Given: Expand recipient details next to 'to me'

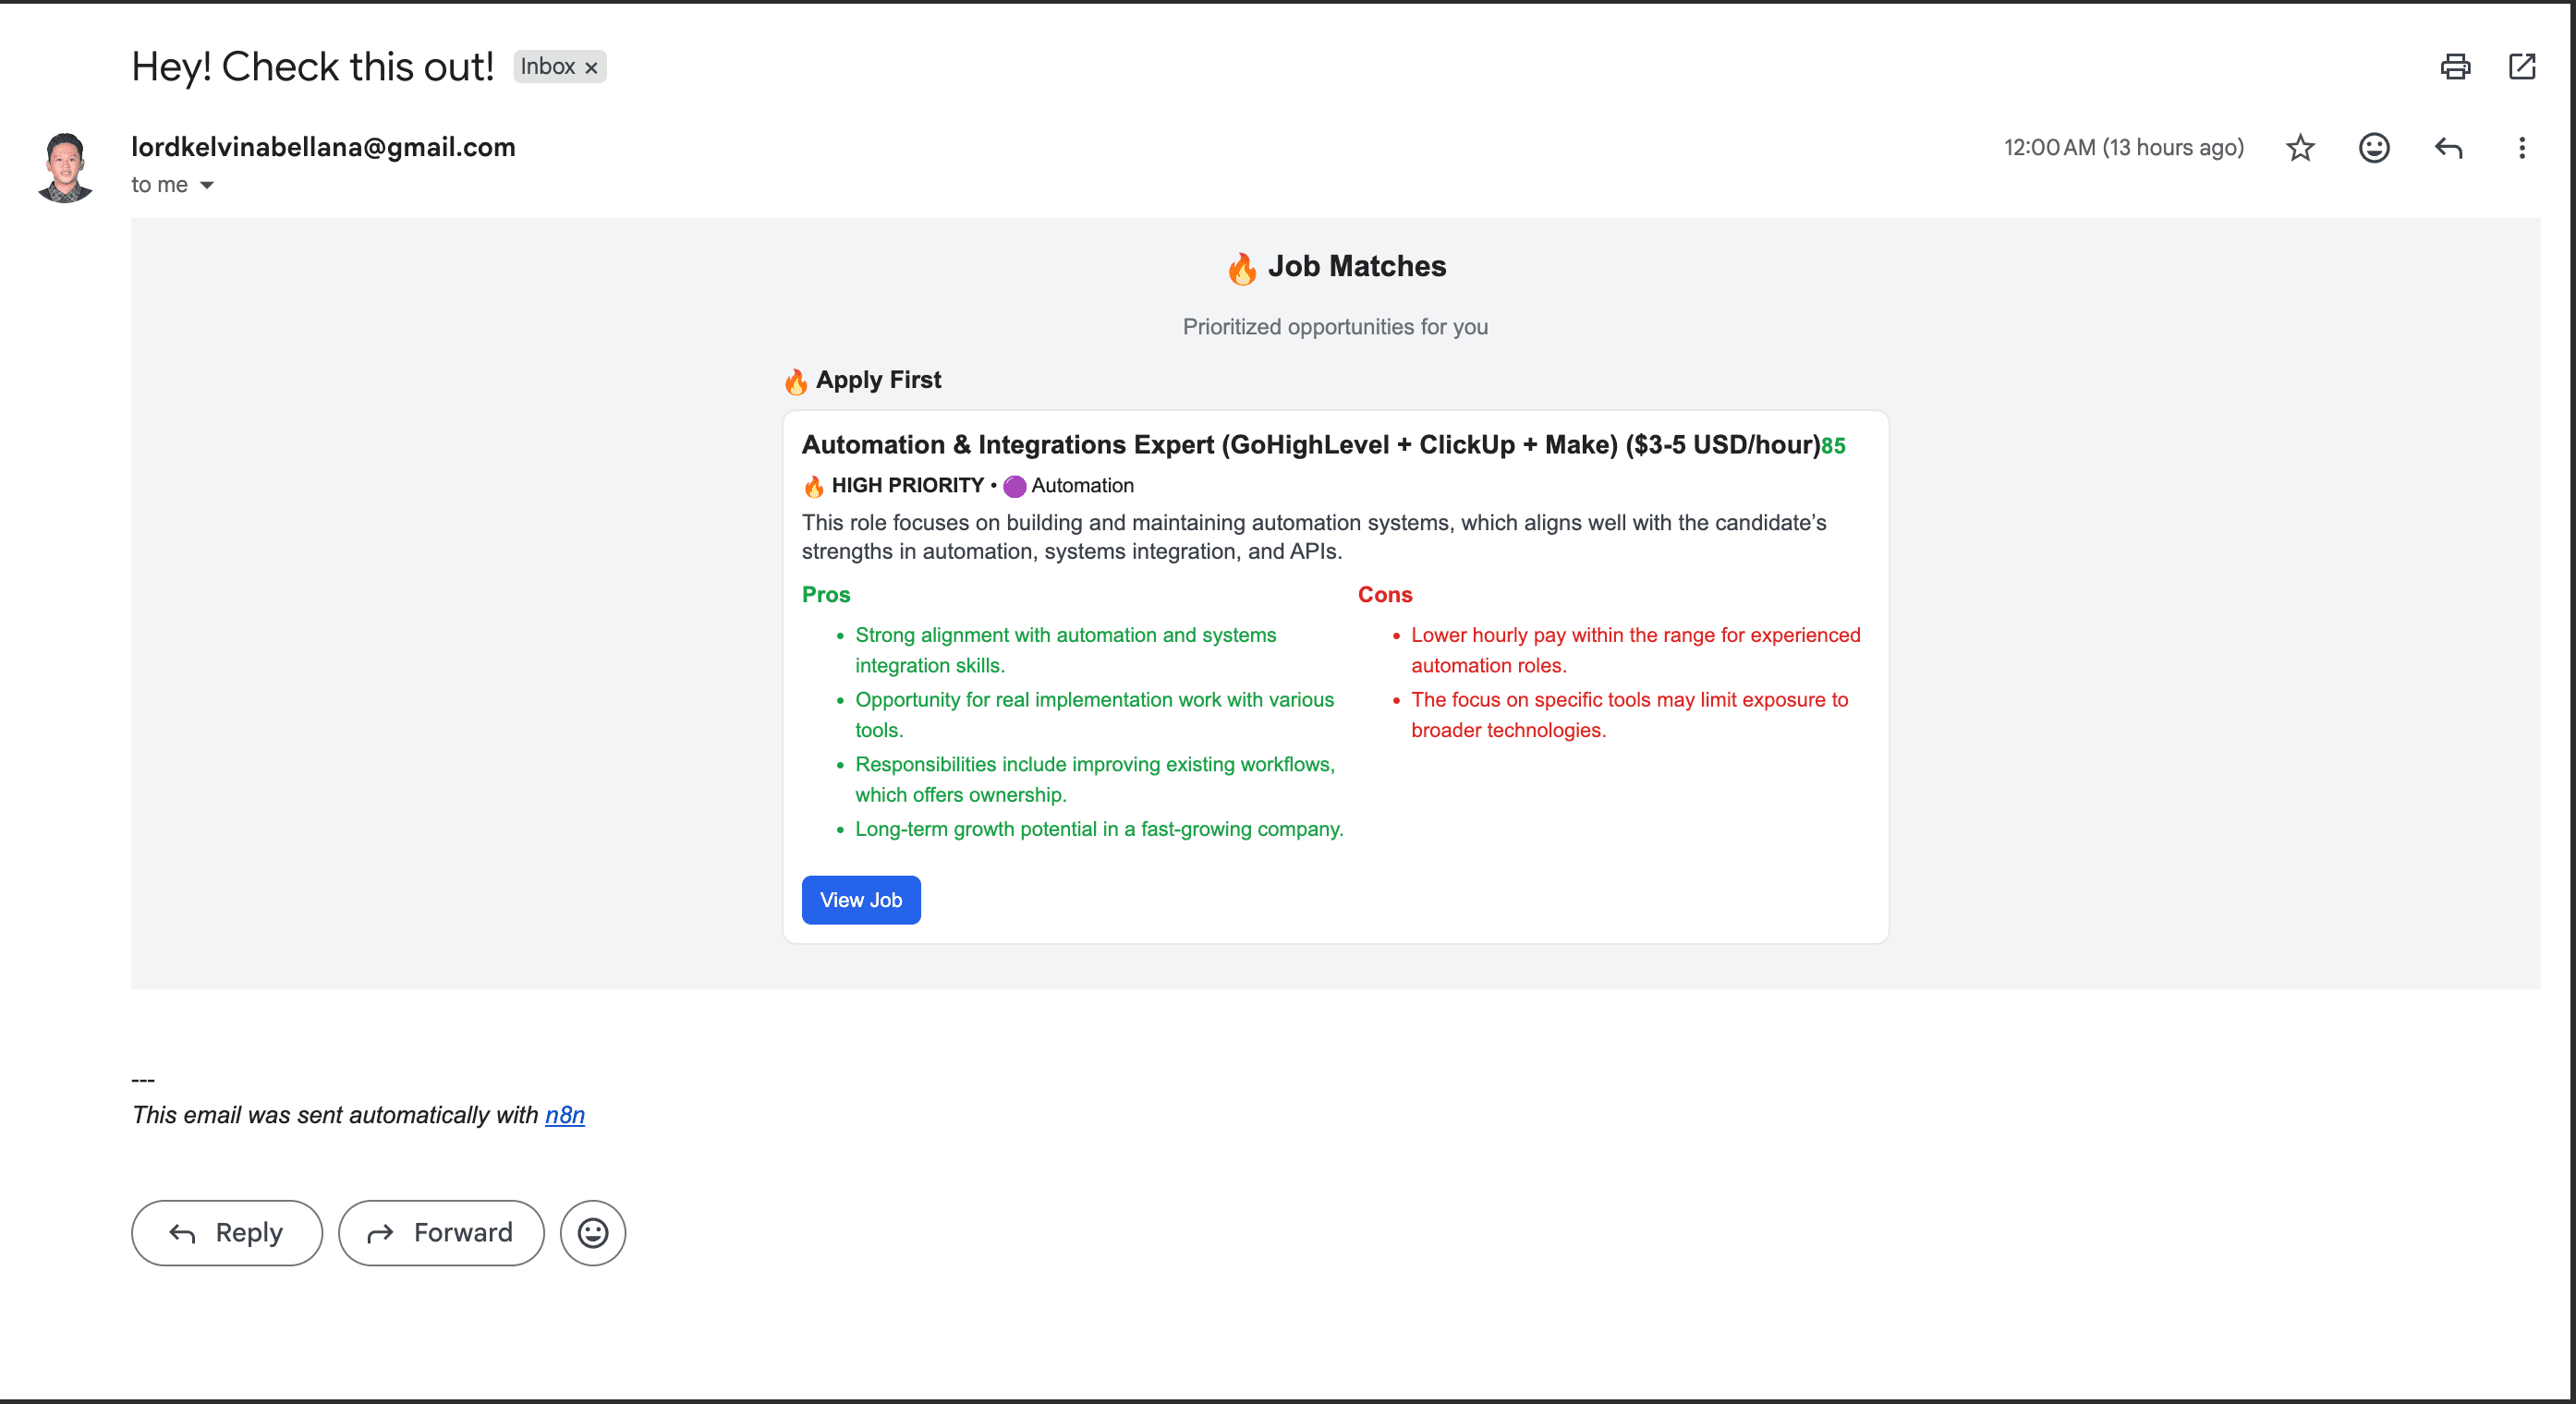Looking at the screenshot, I should (x=207, y=185).
